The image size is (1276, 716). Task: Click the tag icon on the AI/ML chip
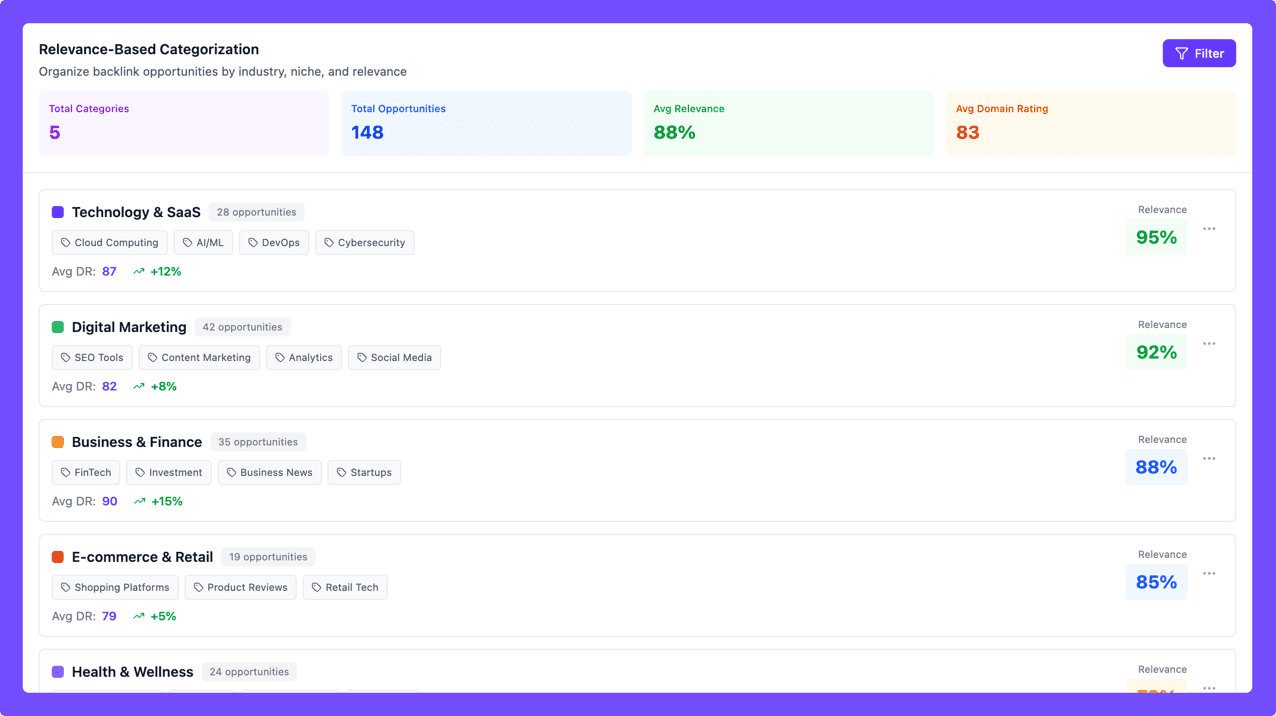coord(187,242)
